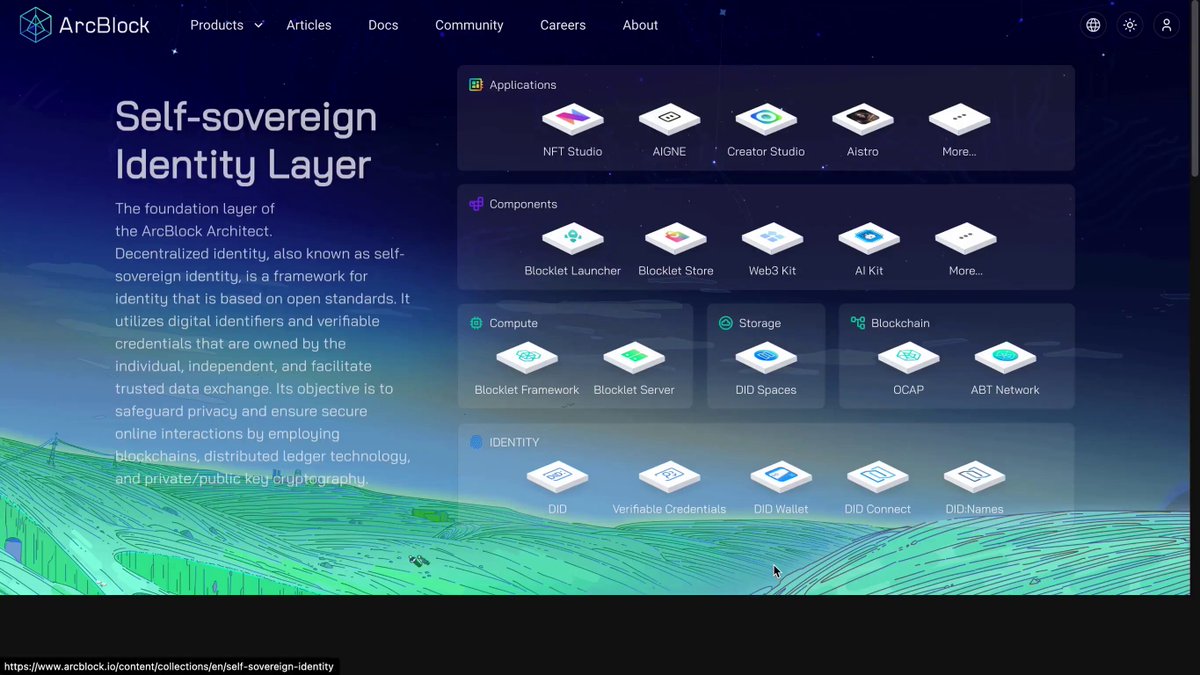This screenshot has height=675, width=1200.
Task: Open the DID Spaces tile icon
Action: pos(766,357)
